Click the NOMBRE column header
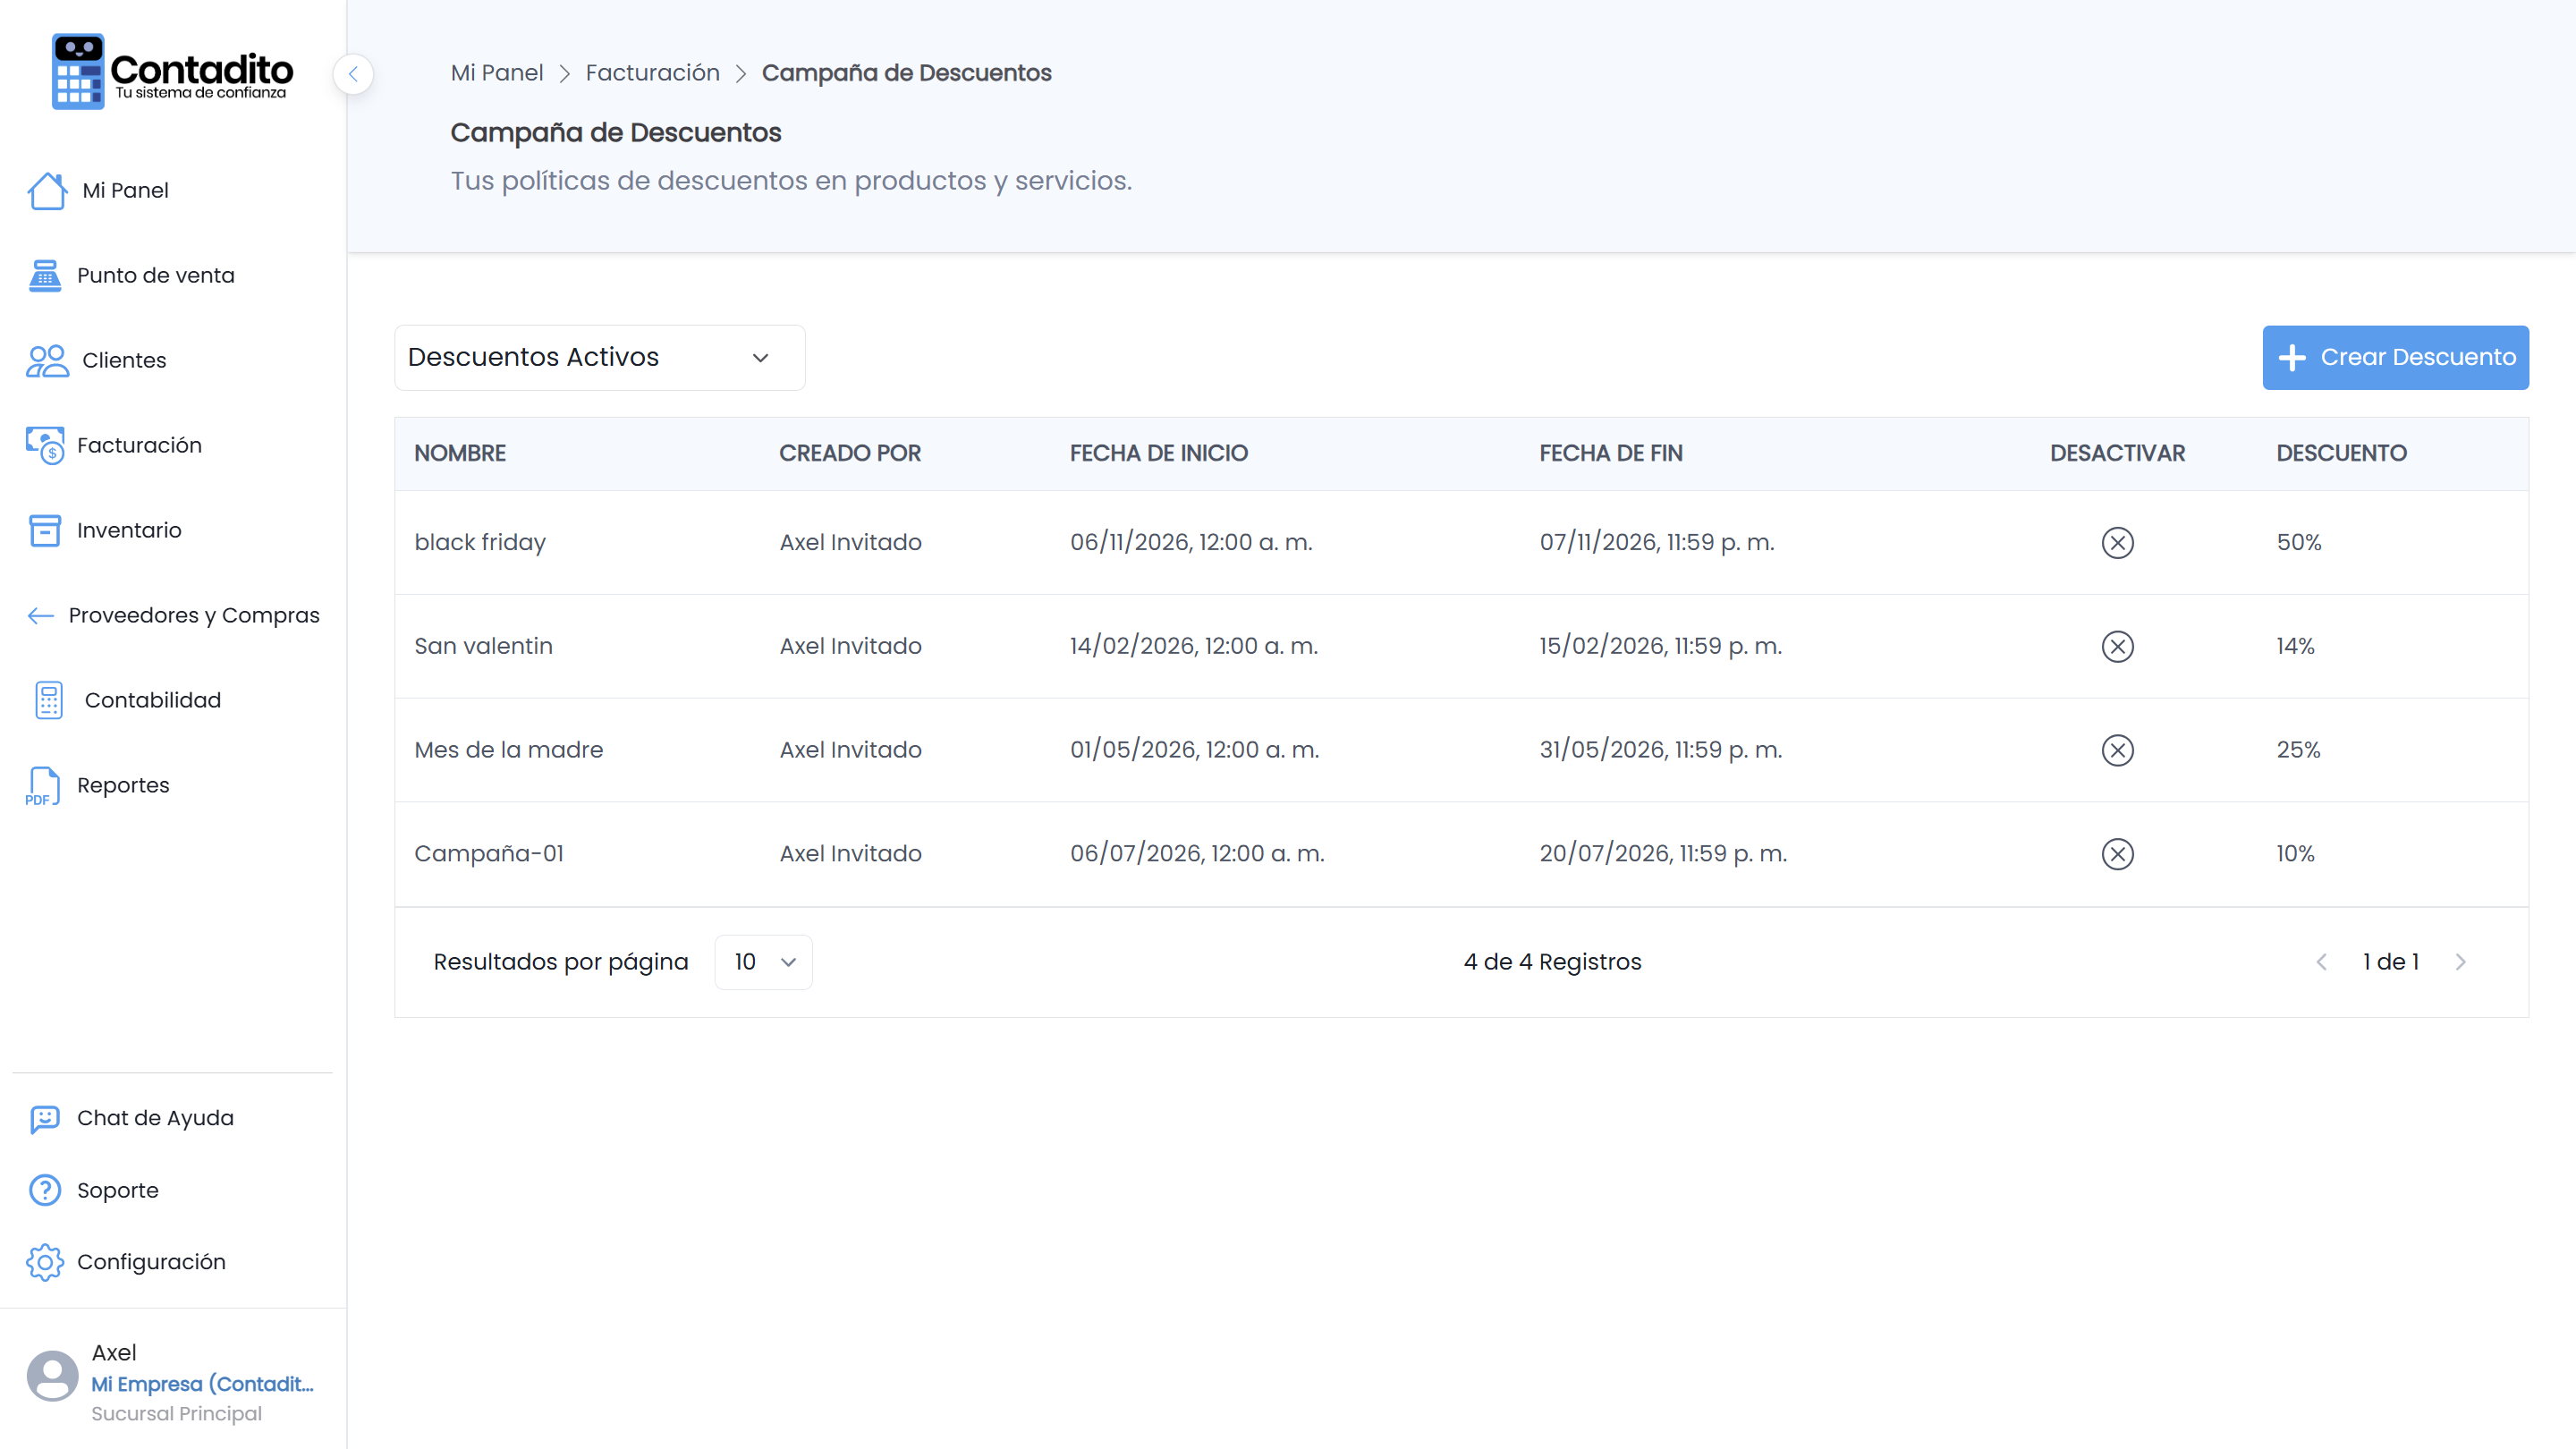The image size is (2576, 1449). point(460,454)
